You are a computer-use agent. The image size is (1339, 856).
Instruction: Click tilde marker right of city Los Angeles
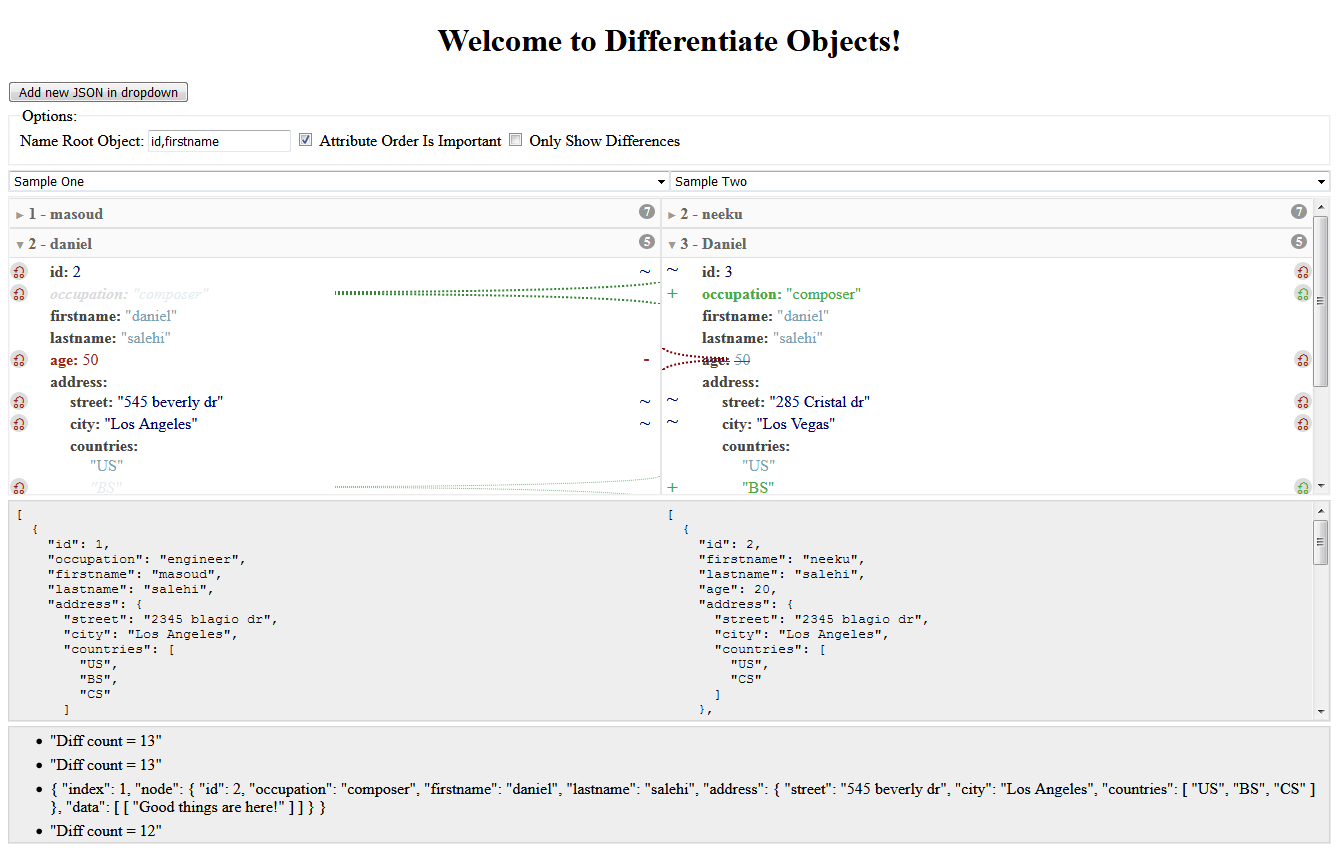[645, 424]
